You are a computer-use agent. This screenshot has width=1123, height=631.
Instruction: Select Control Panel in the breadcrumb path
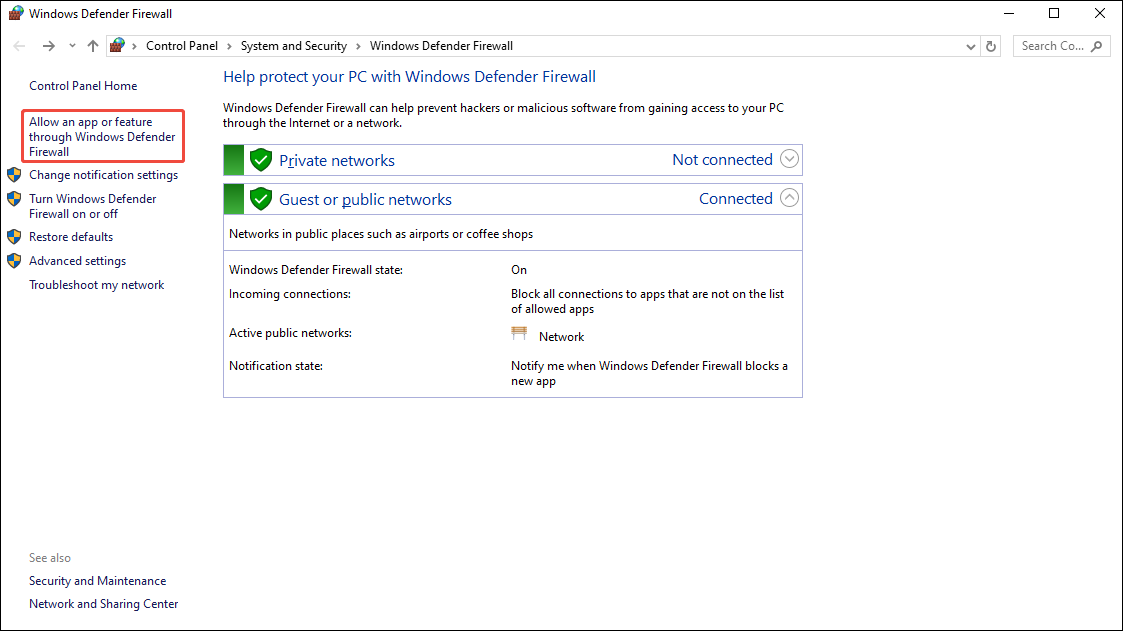[182, 46]
